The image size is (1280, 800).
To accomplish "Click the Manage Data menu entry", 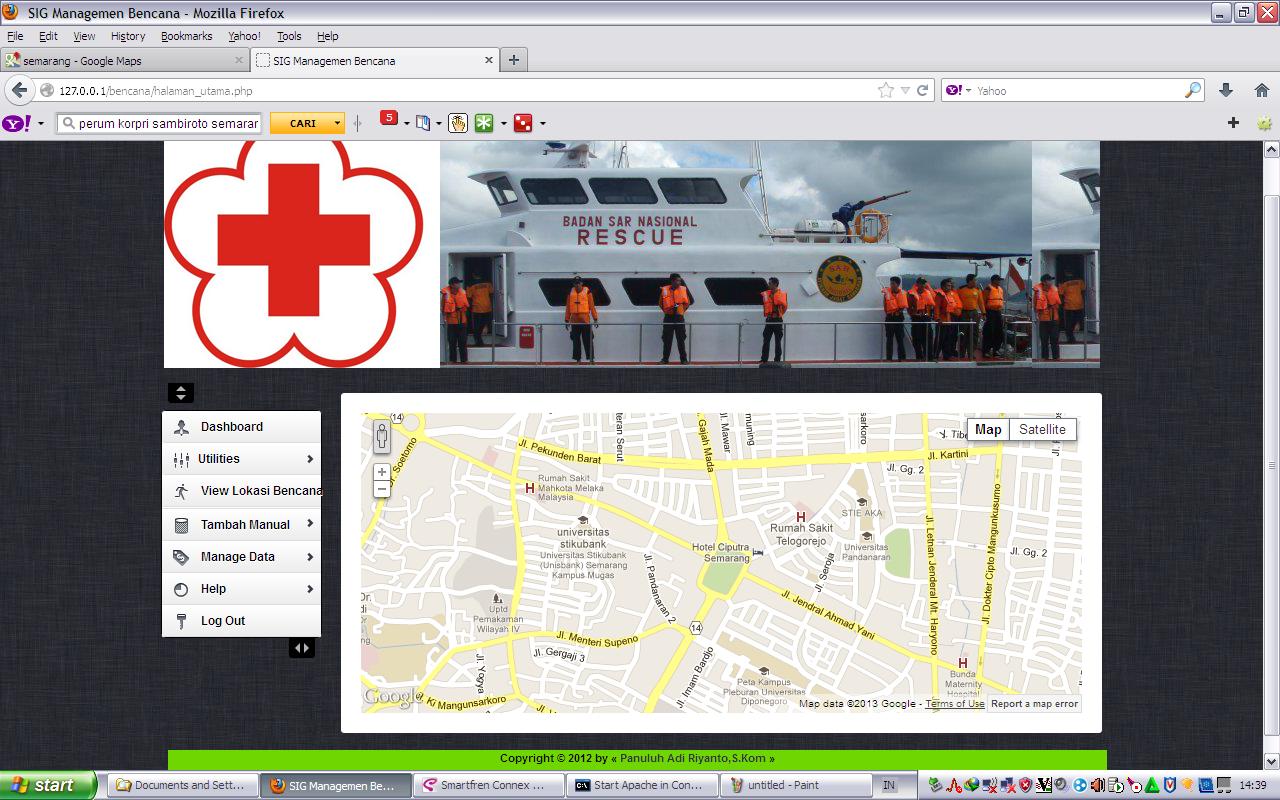I will (238, 557).
